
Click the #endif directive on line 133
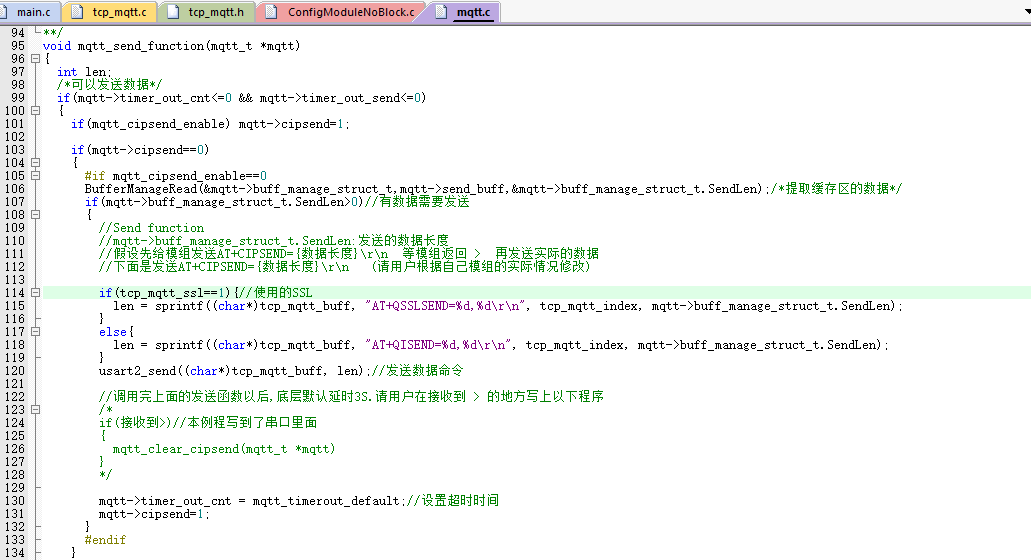tap(106, 540)
